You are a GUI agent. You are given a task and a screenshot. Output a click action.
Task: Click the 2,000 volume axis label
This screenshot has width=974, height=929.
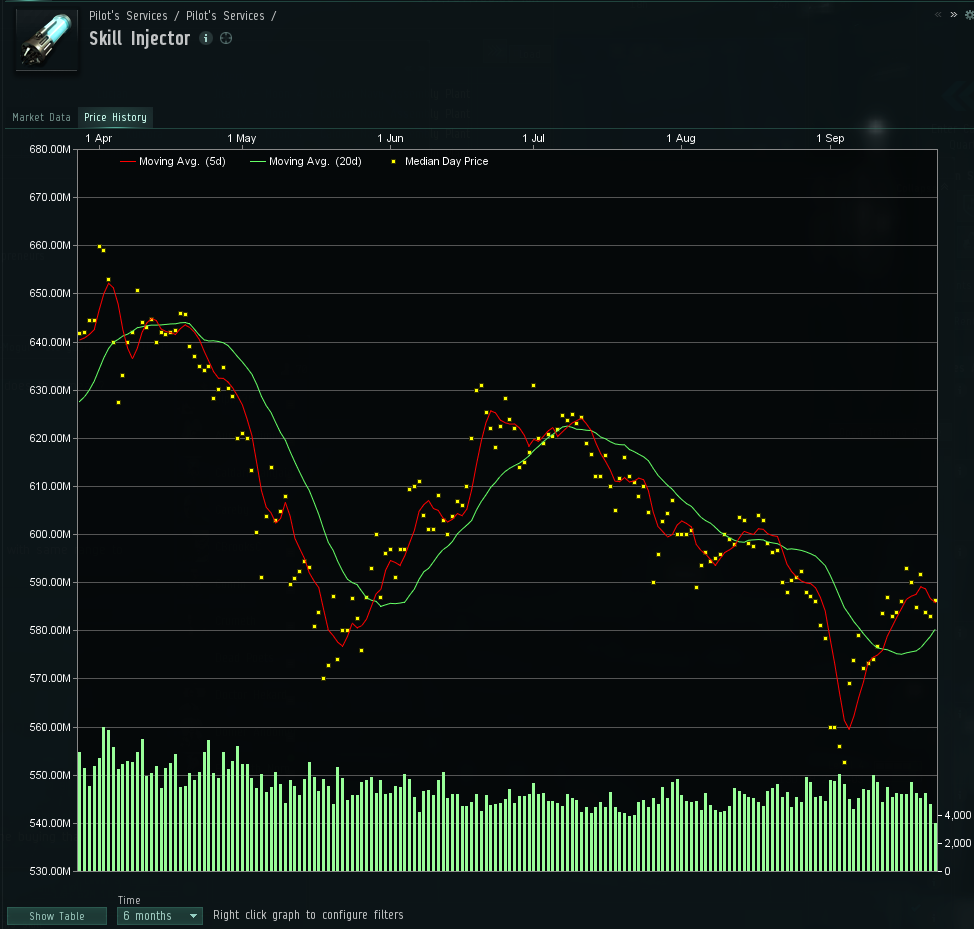point(957,843)
